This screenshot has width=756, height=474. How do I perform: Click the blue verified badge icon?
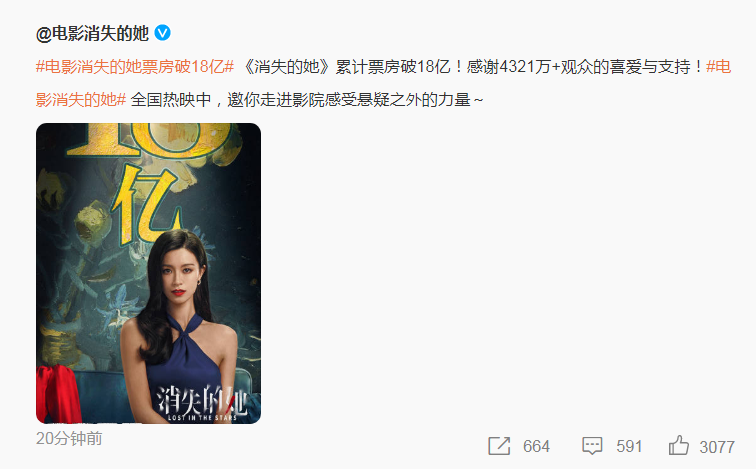click(162, 33)
